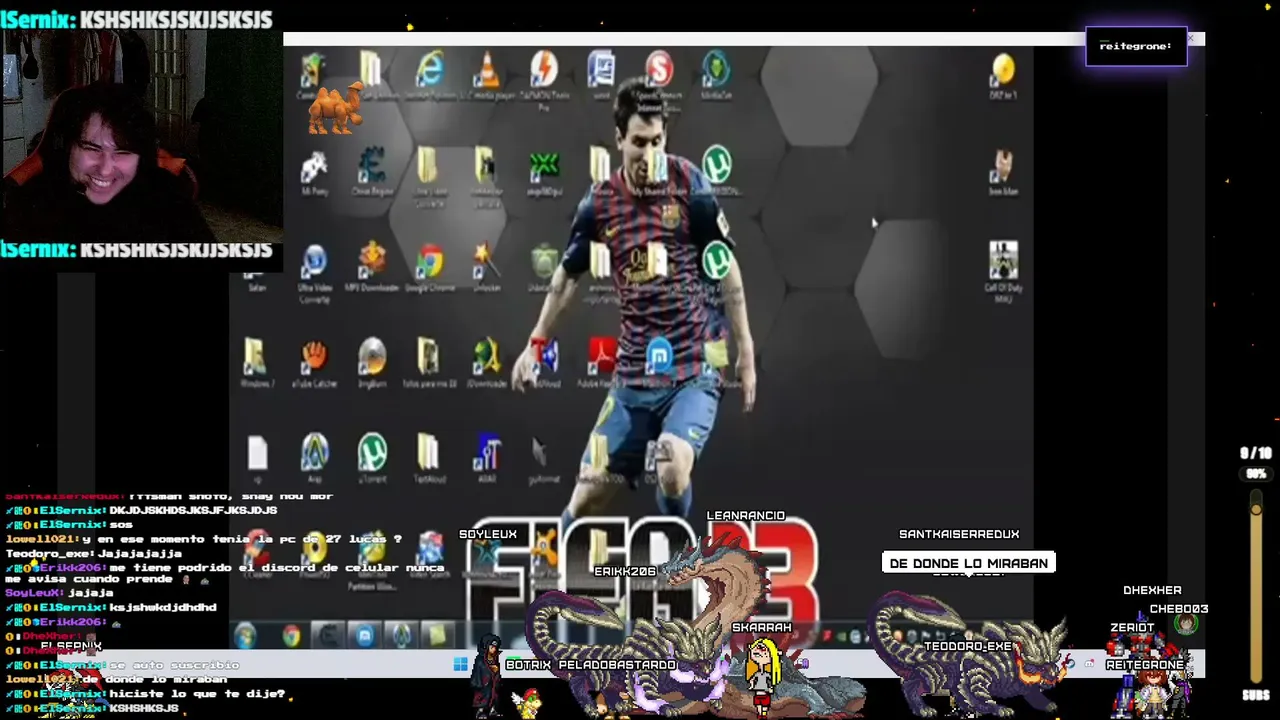Open the DAEMON Tools Pro shortcut
1280x720 pixels.
tap(544, 70)
